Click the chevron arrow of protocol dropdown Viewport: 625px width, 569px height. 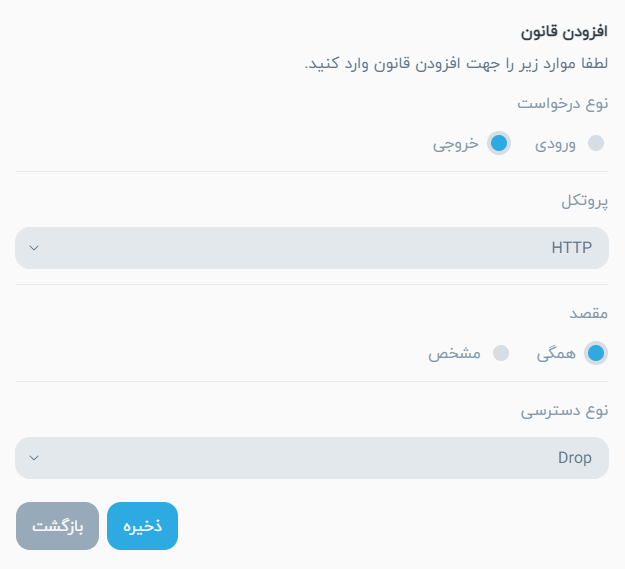tap(34, 248)
